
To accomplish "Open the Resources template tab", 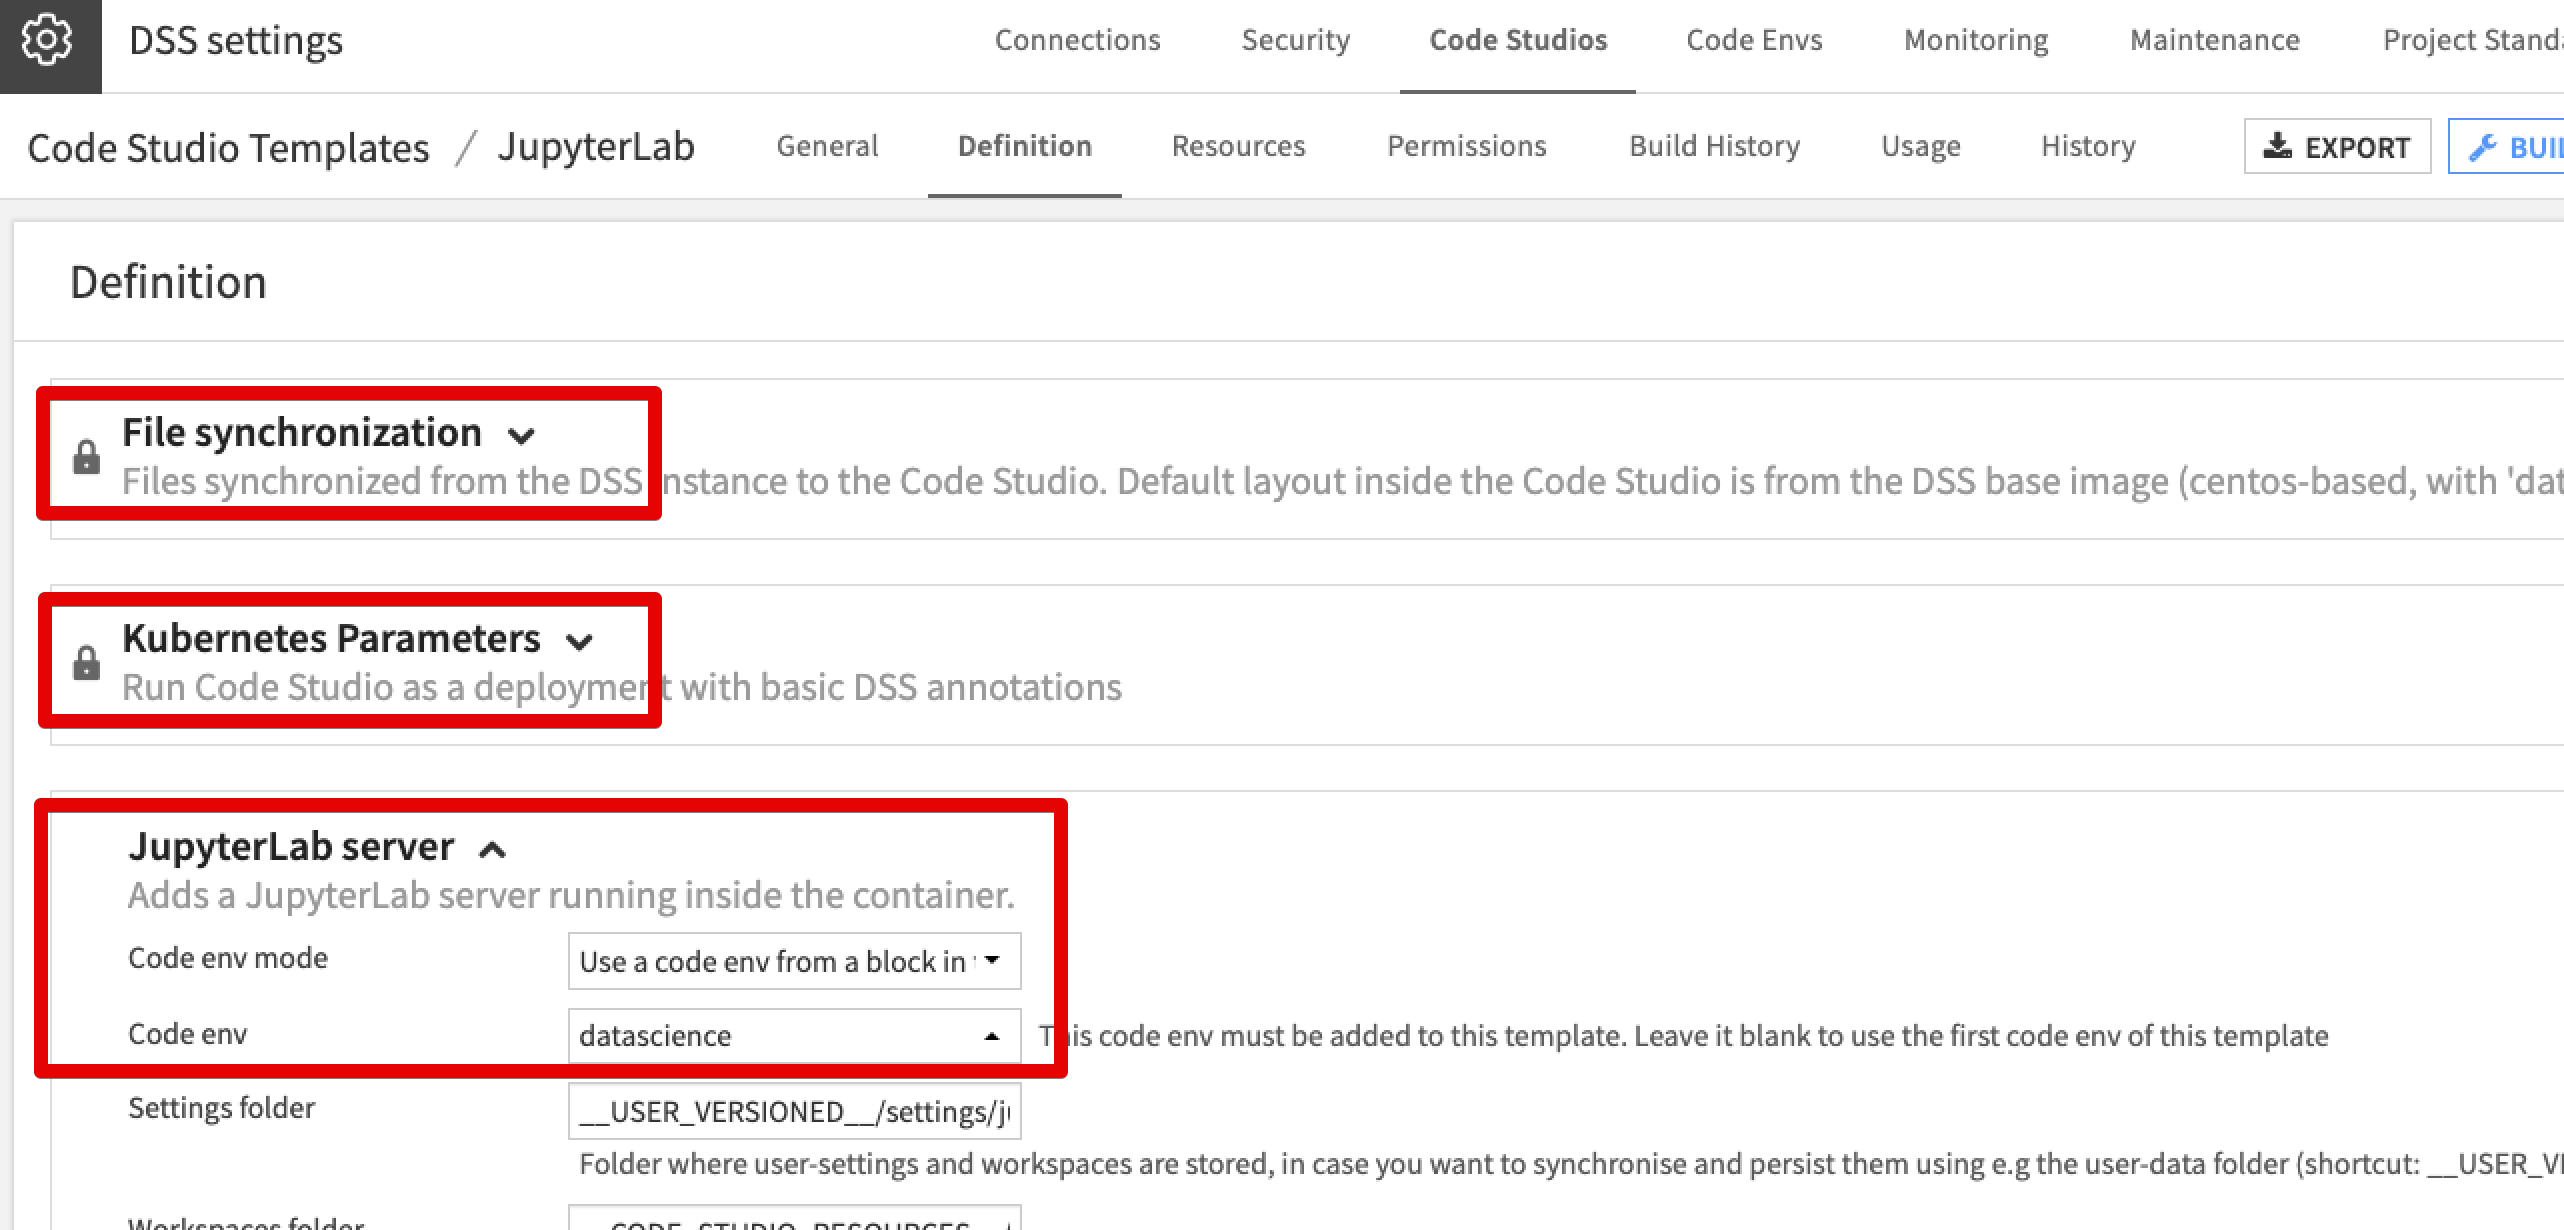I will [1238, 146].
